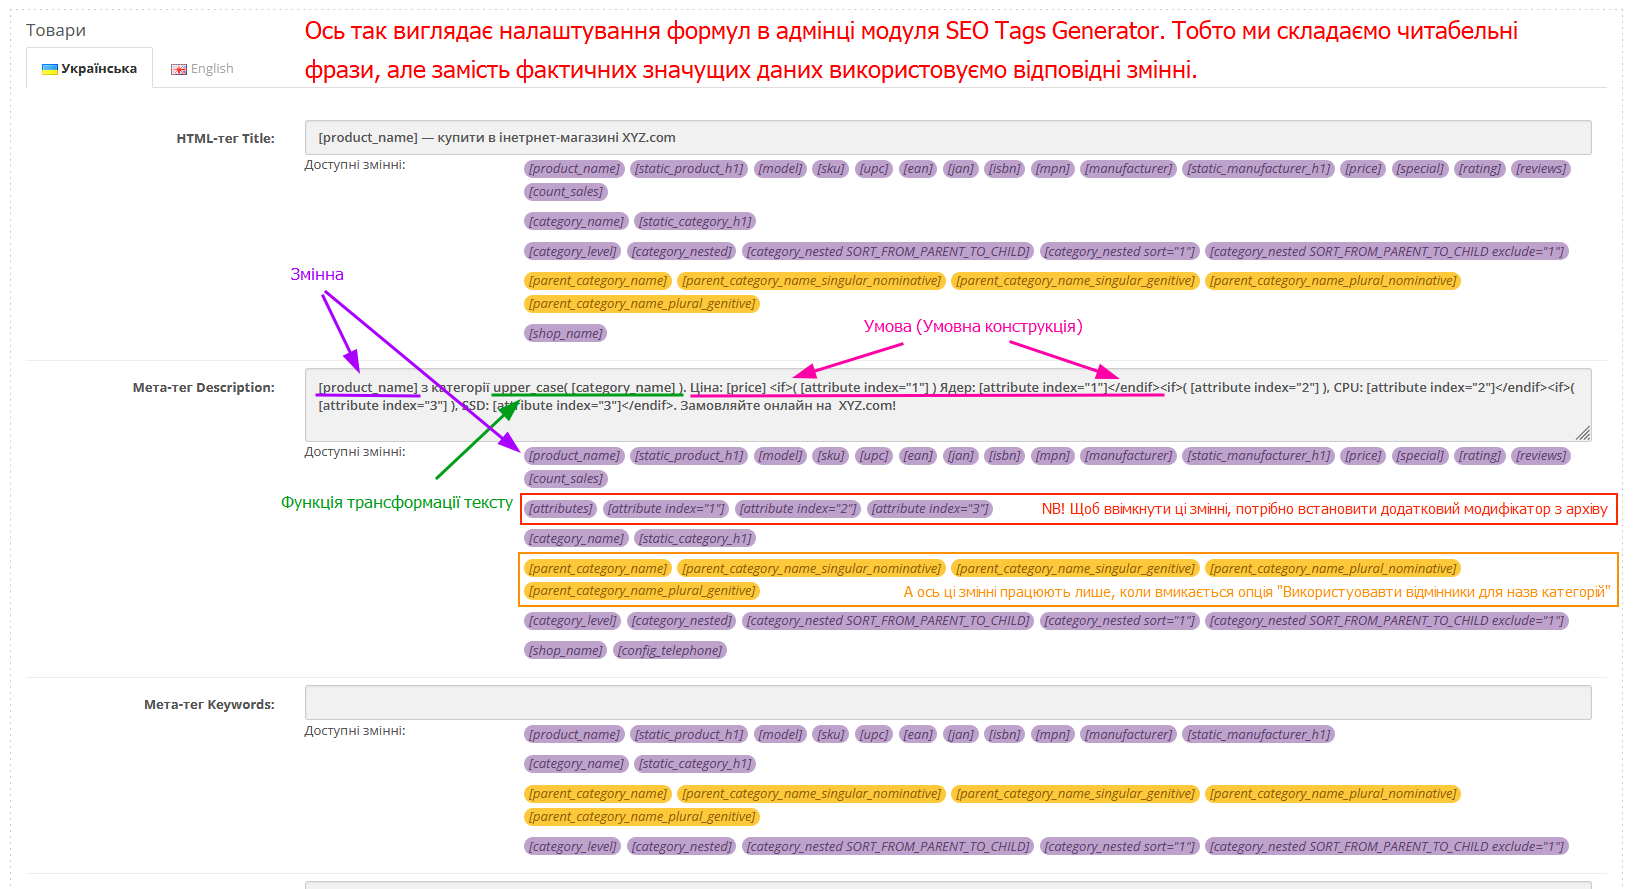Insert [static_product_h1] tag under the Keywords field
The width and height of the screenshot is (1634, 889).
click(689, 735)
